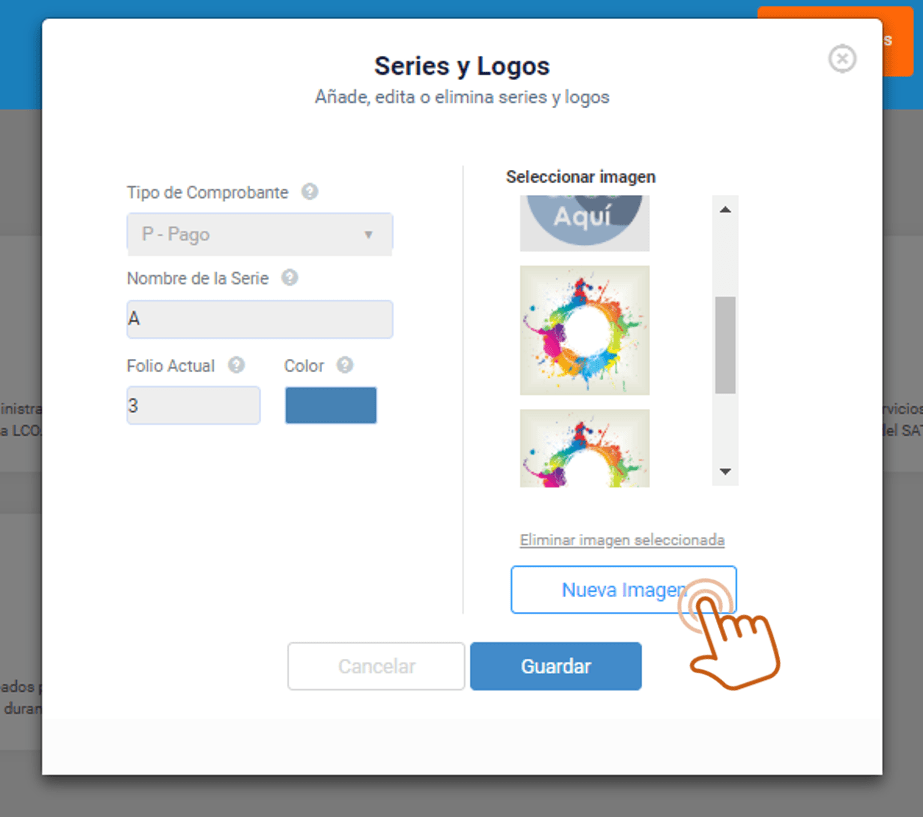Select the bottom partially visible splash thumbnail
Viewport: 923px width, 817px height.
pos(585,448)
